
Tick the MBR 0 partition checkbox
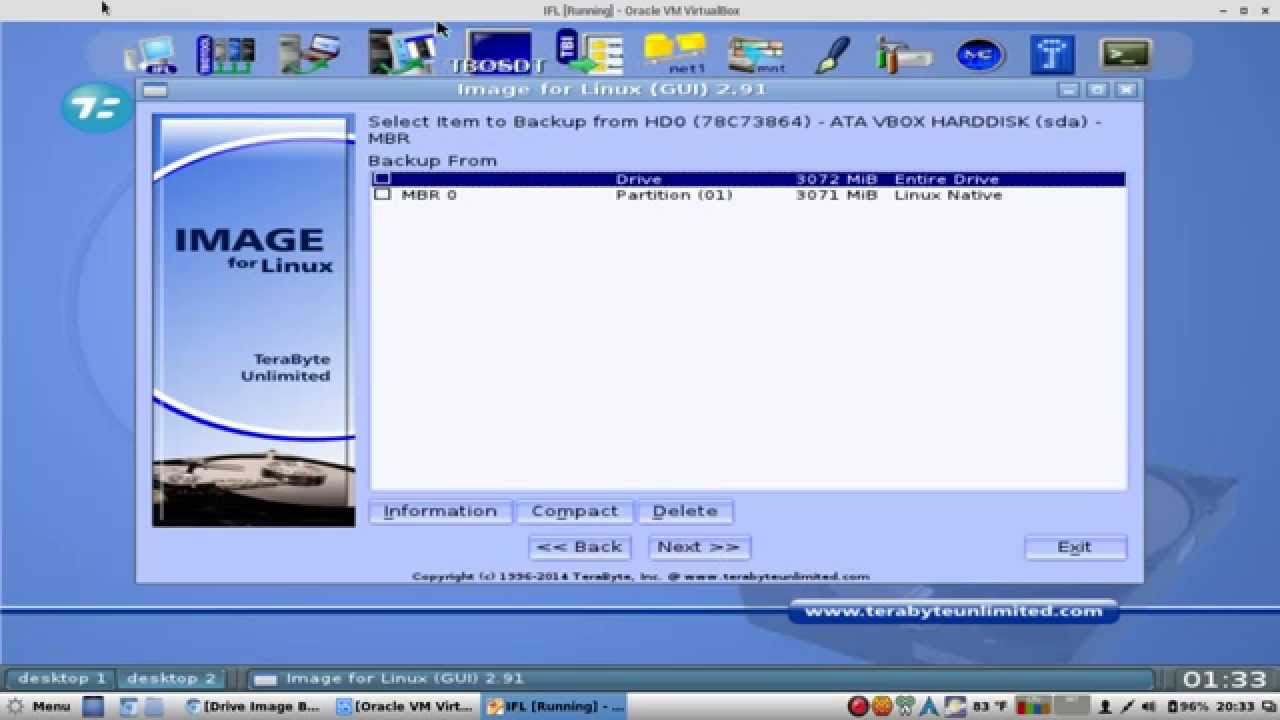click(x=382, y=195)
